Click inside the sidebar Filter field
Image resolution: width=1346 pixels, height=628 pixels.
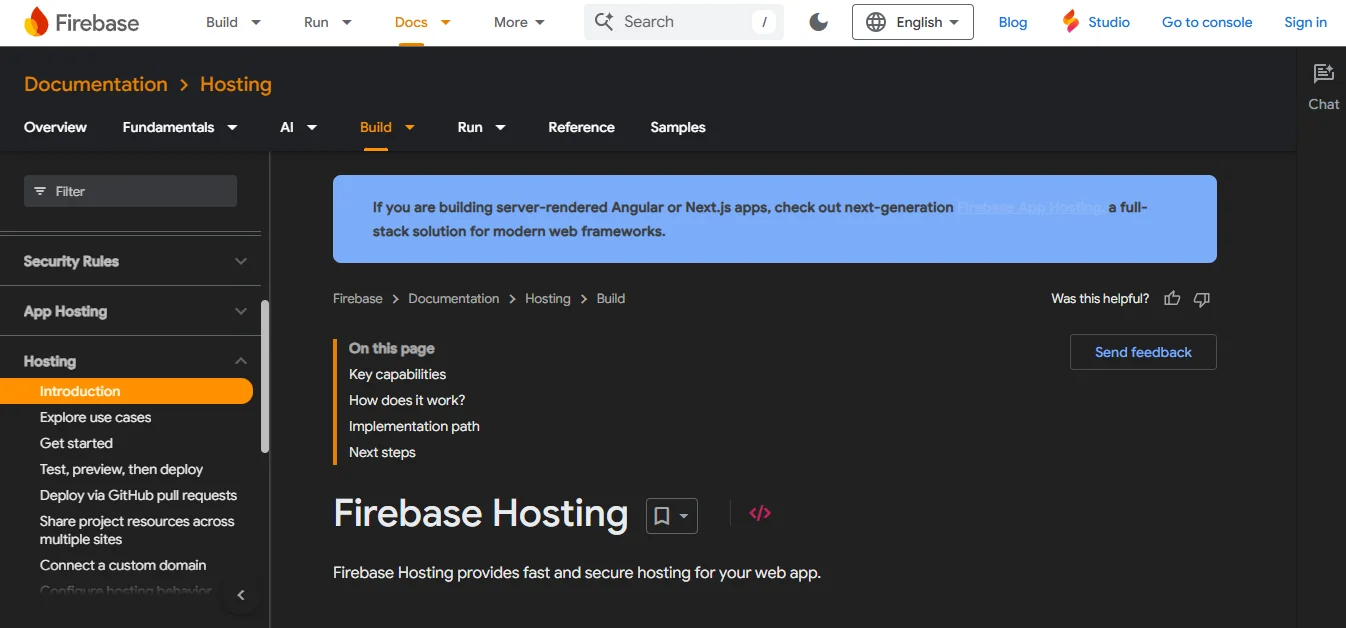coord(130,190)
